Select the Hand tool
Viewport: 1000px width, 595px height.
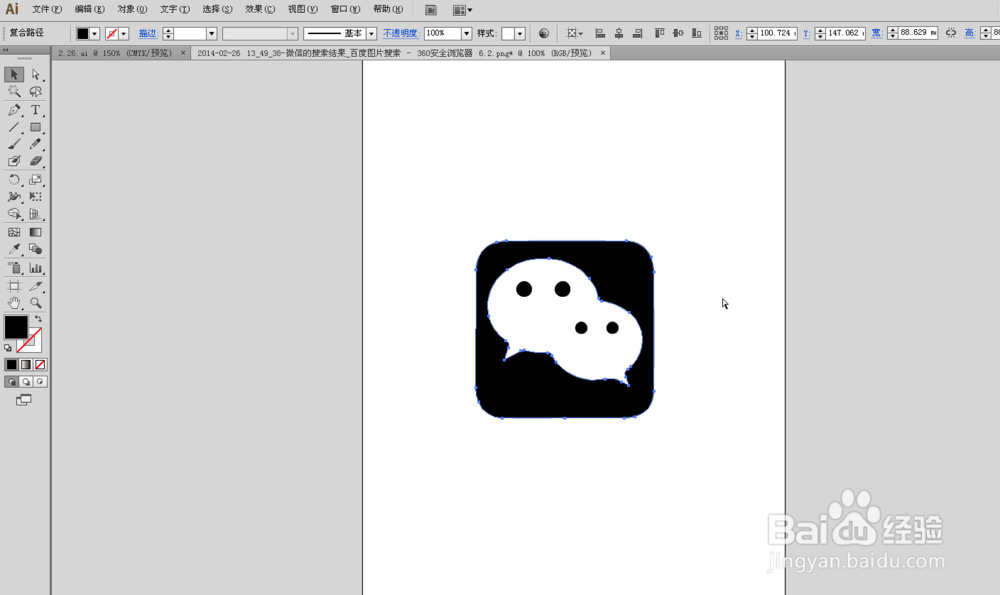point(14,303)
